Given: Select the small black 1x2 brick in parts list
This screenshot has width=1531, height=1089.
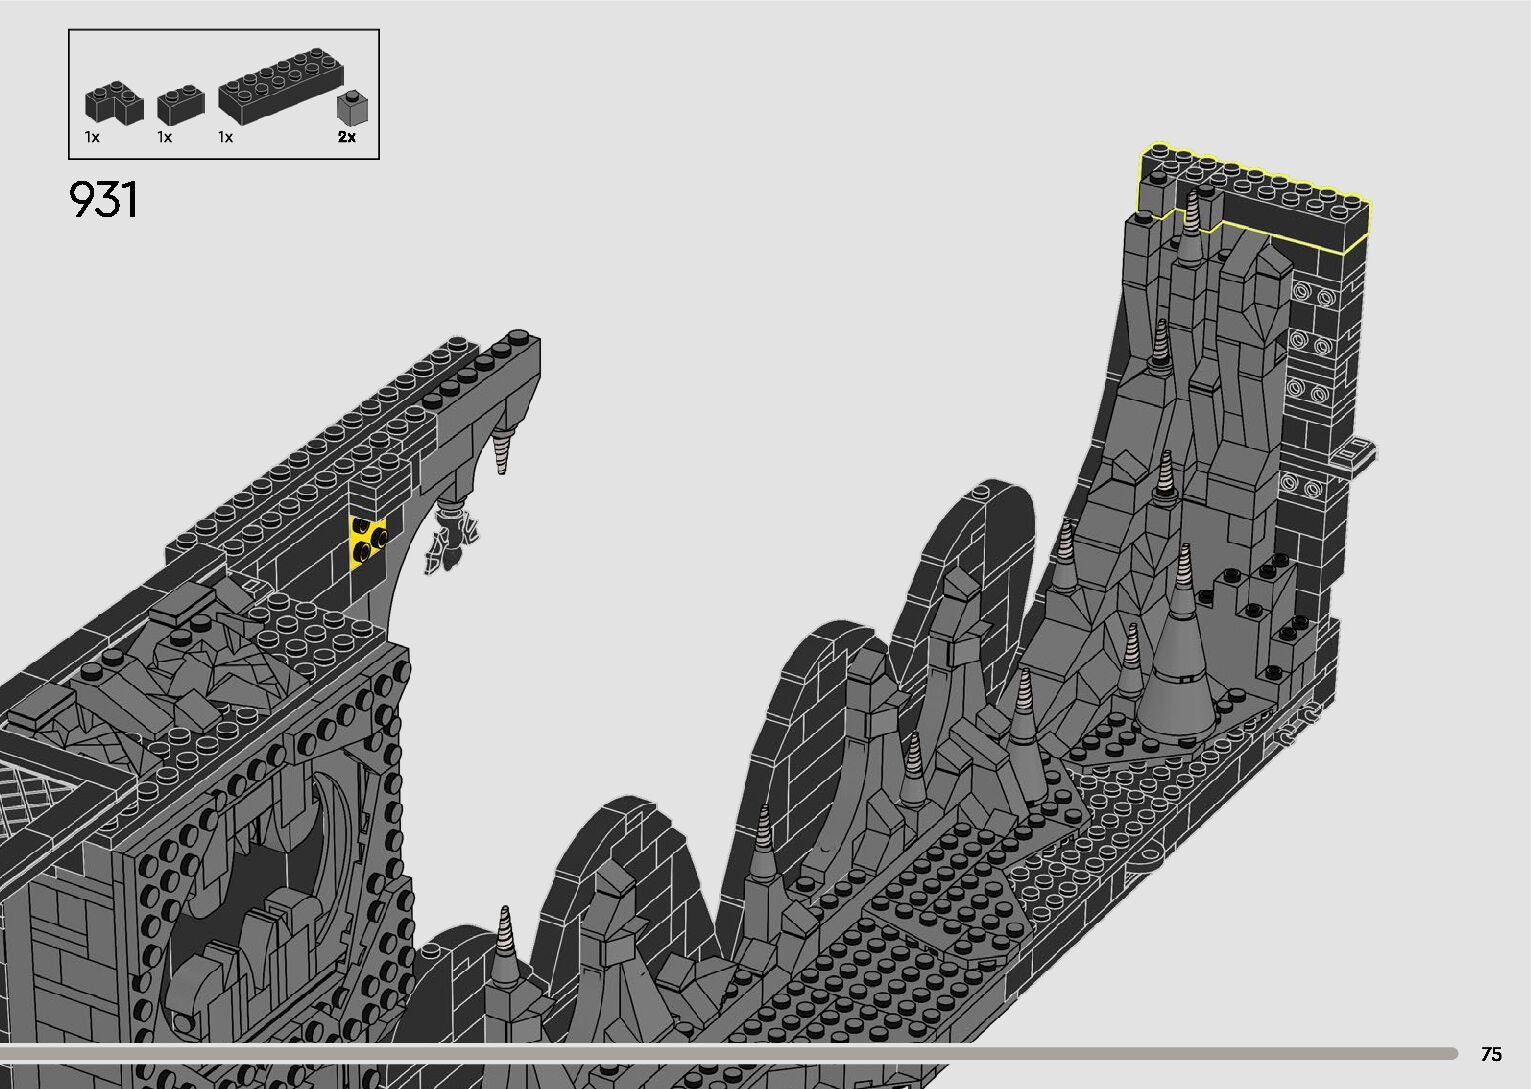Looking at the screenshot, I should click(x=181, y=103).
